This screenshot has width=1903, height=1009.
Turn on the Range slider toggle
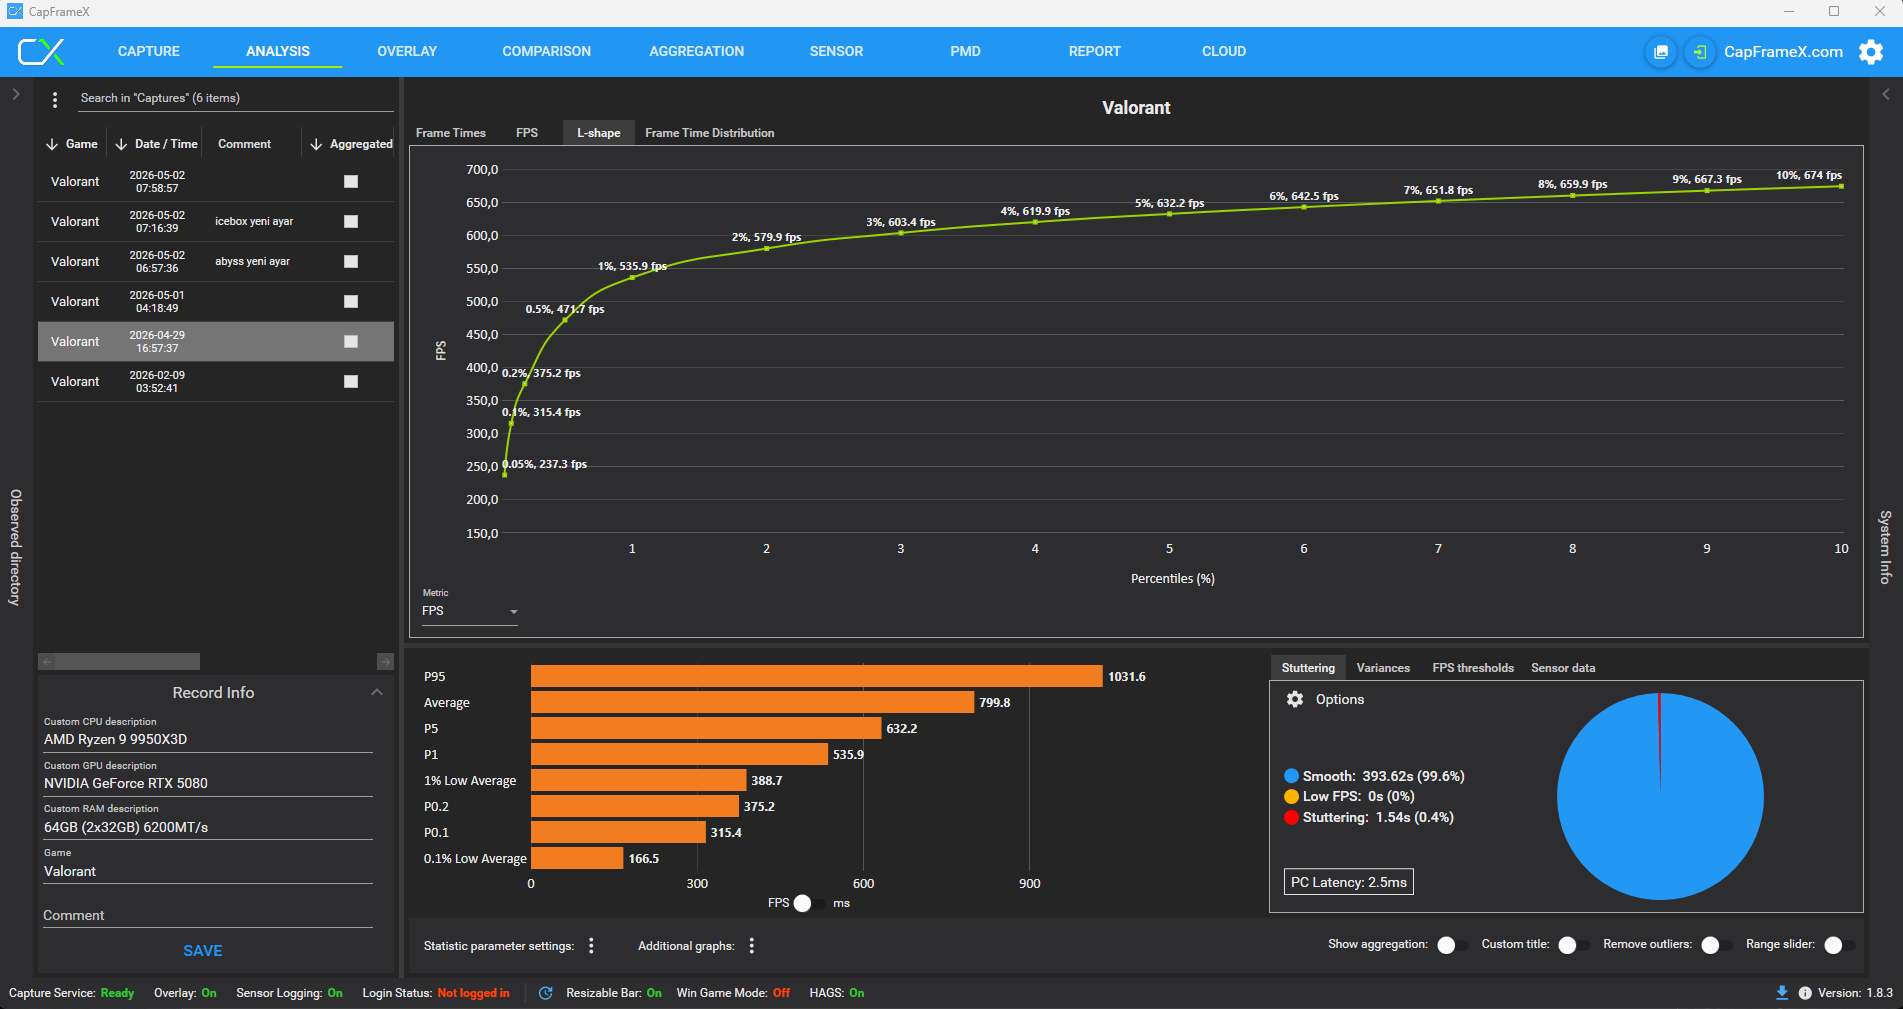[1840, 945]
